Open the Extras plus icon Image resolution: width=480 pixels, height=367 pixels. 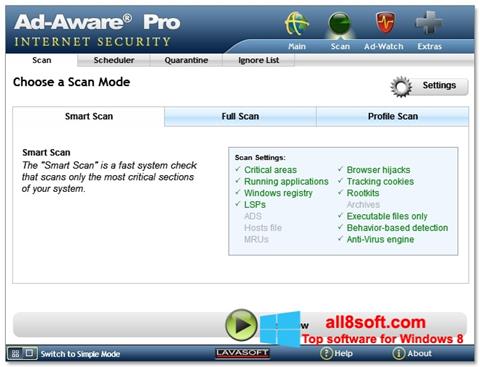click(429, 23)
